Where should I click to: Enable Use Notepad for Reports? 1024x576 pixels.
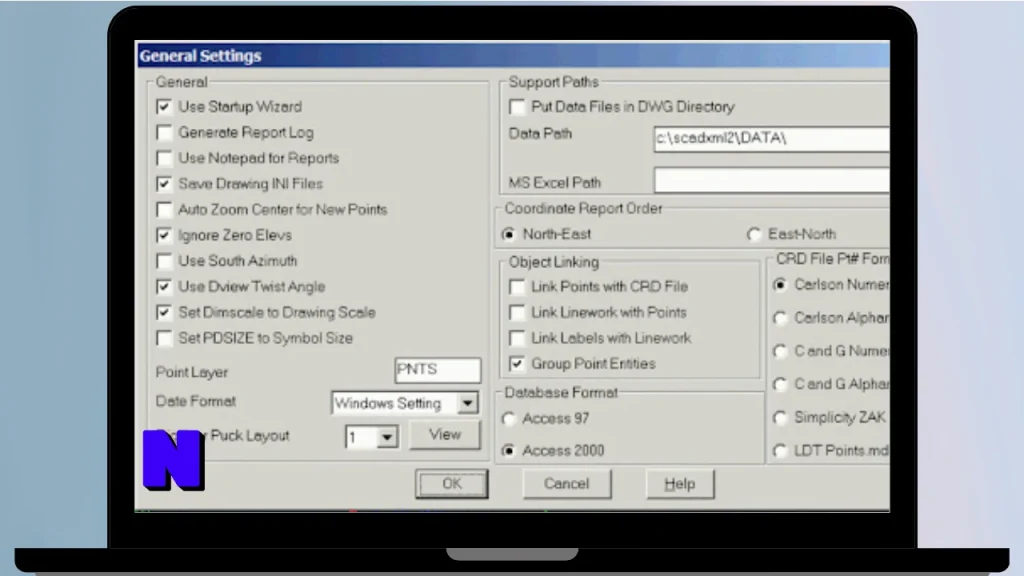(x=164, y=158)
